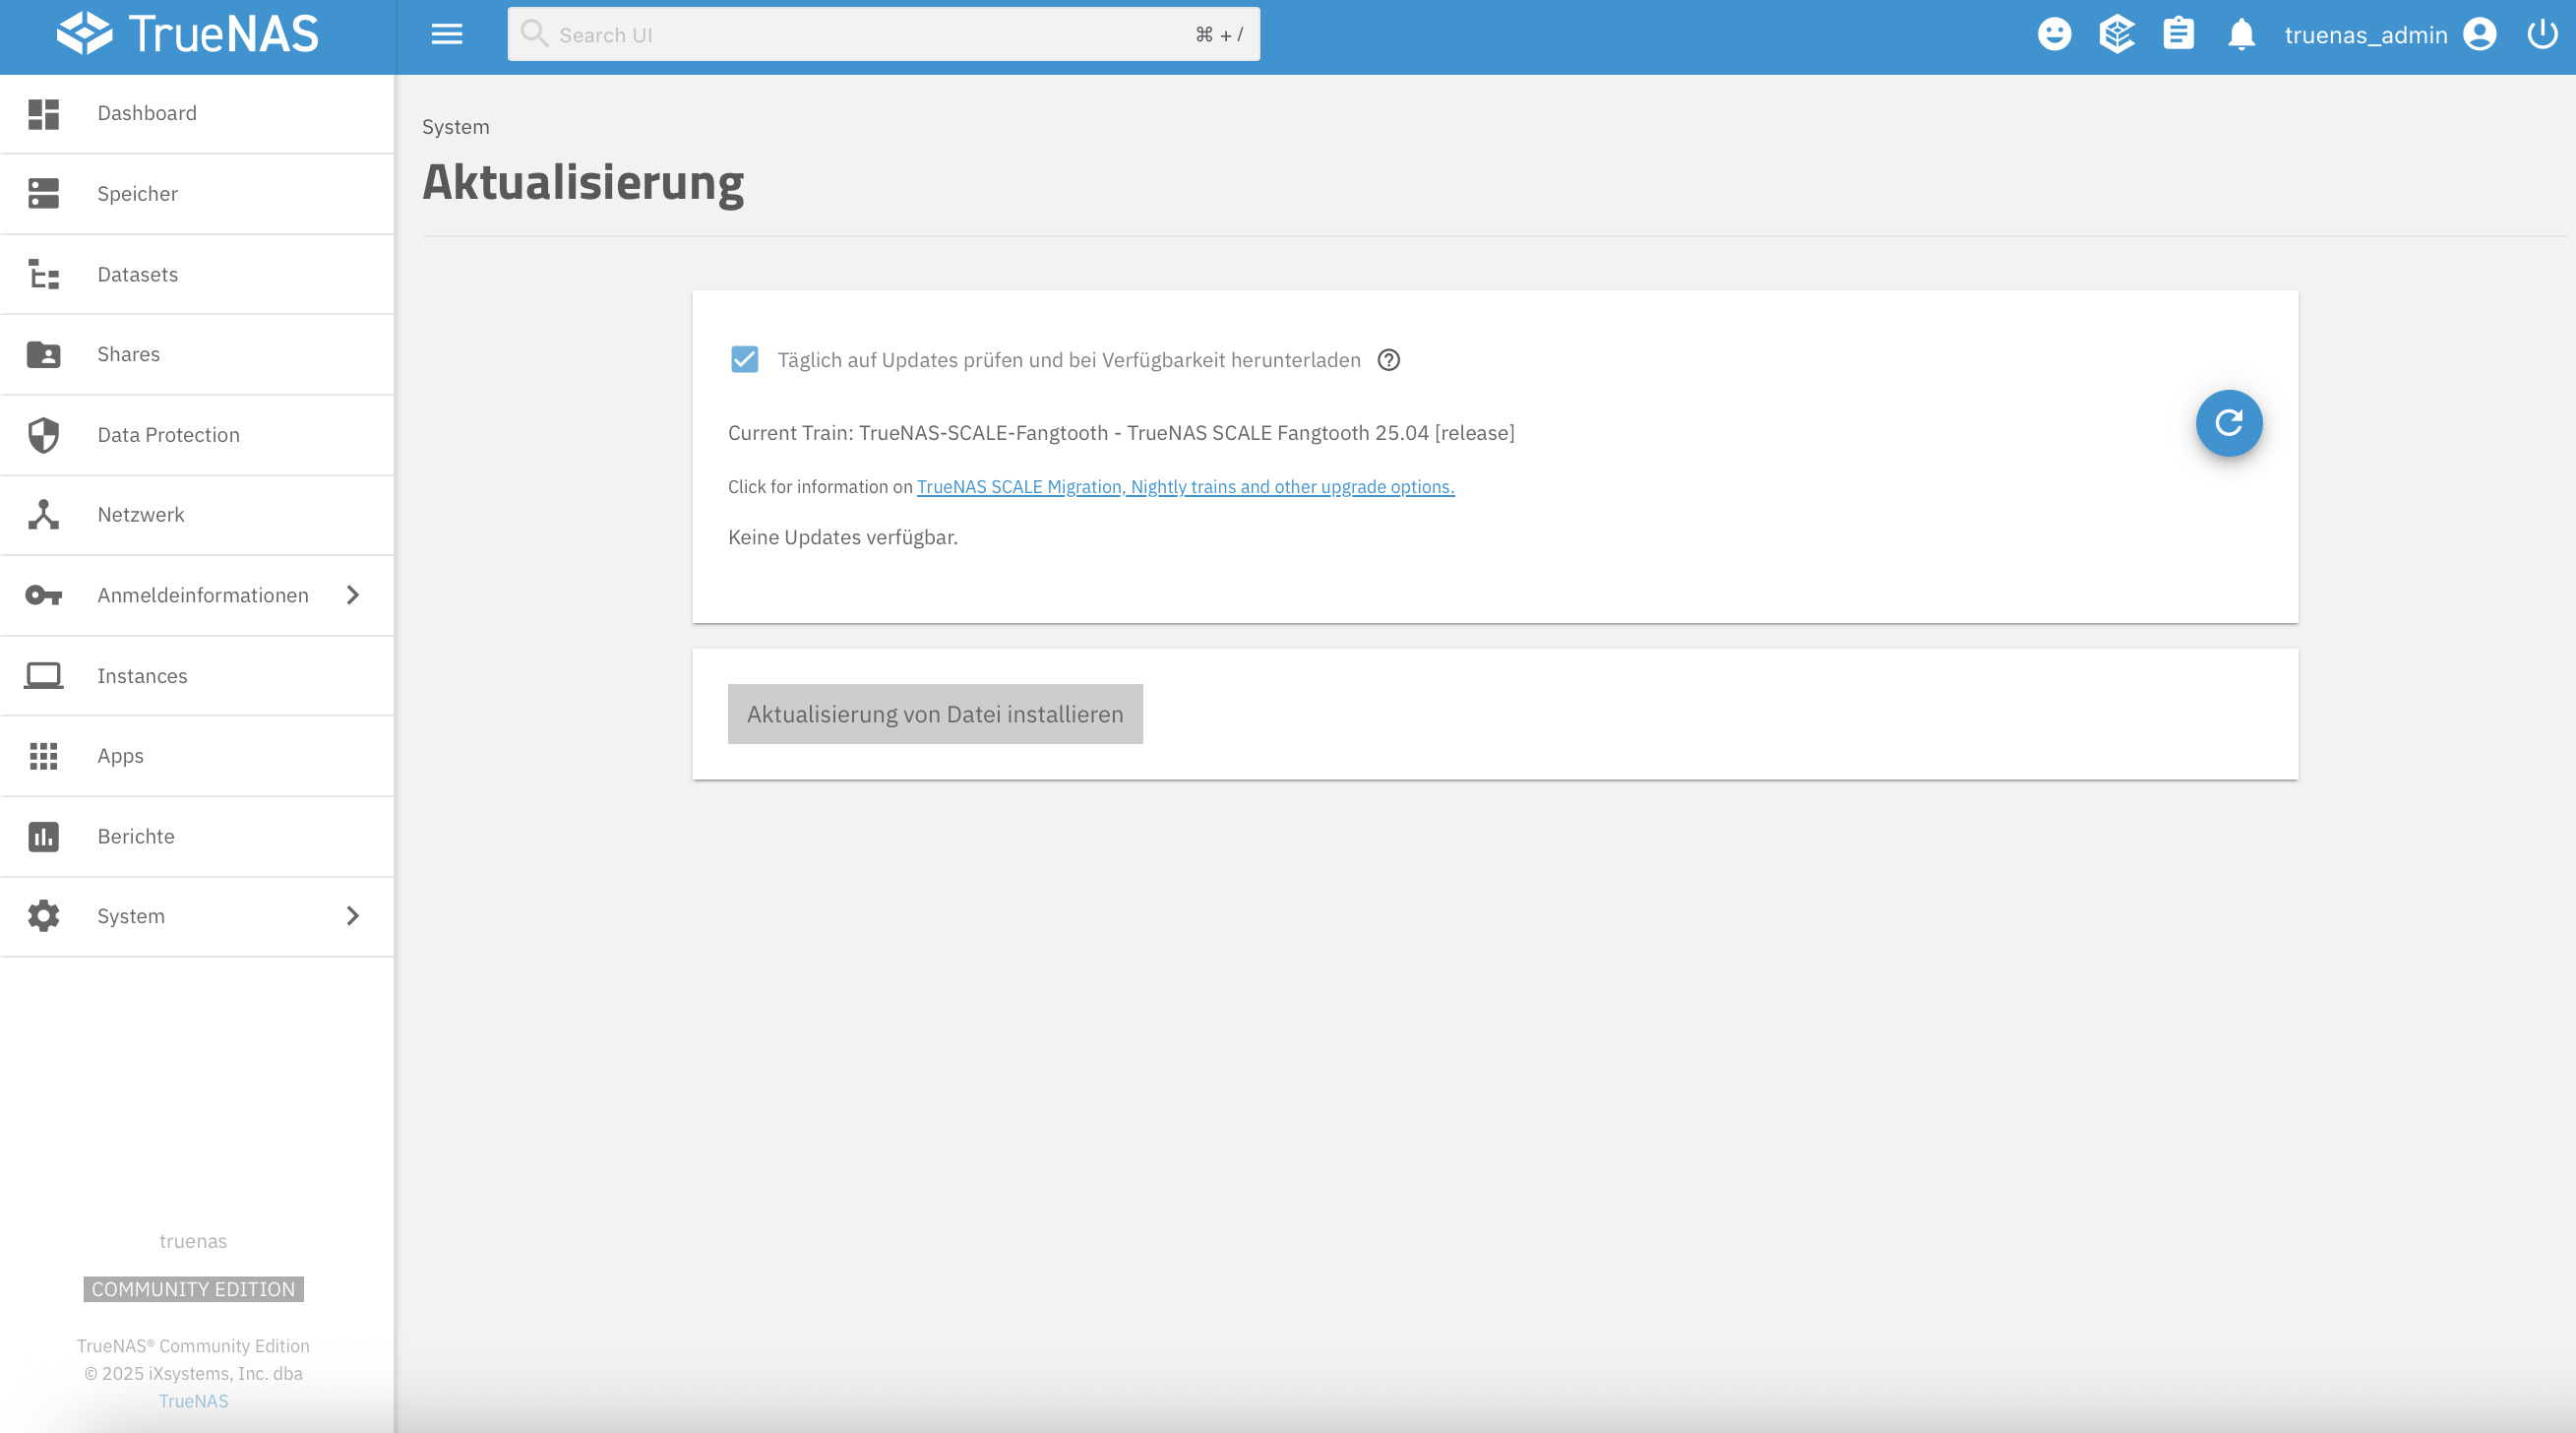
Task: Click the TrueNAS logo
Action: pos(188,35)
